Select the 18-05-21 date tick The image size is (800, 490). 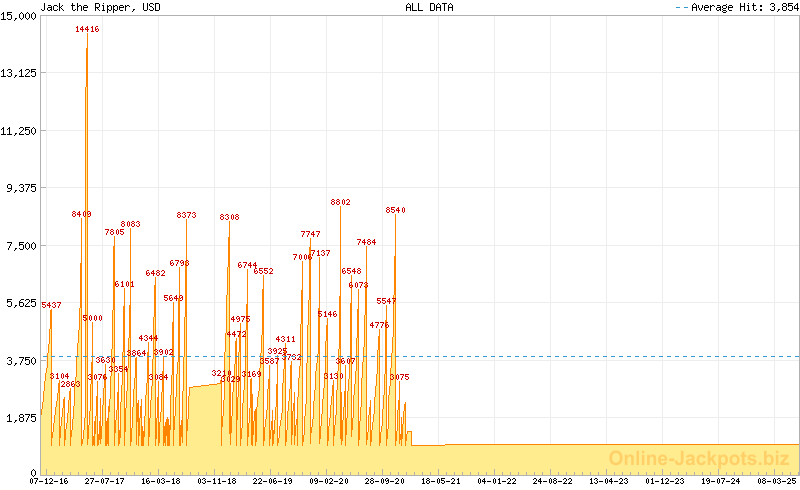[x=441, y=481]
